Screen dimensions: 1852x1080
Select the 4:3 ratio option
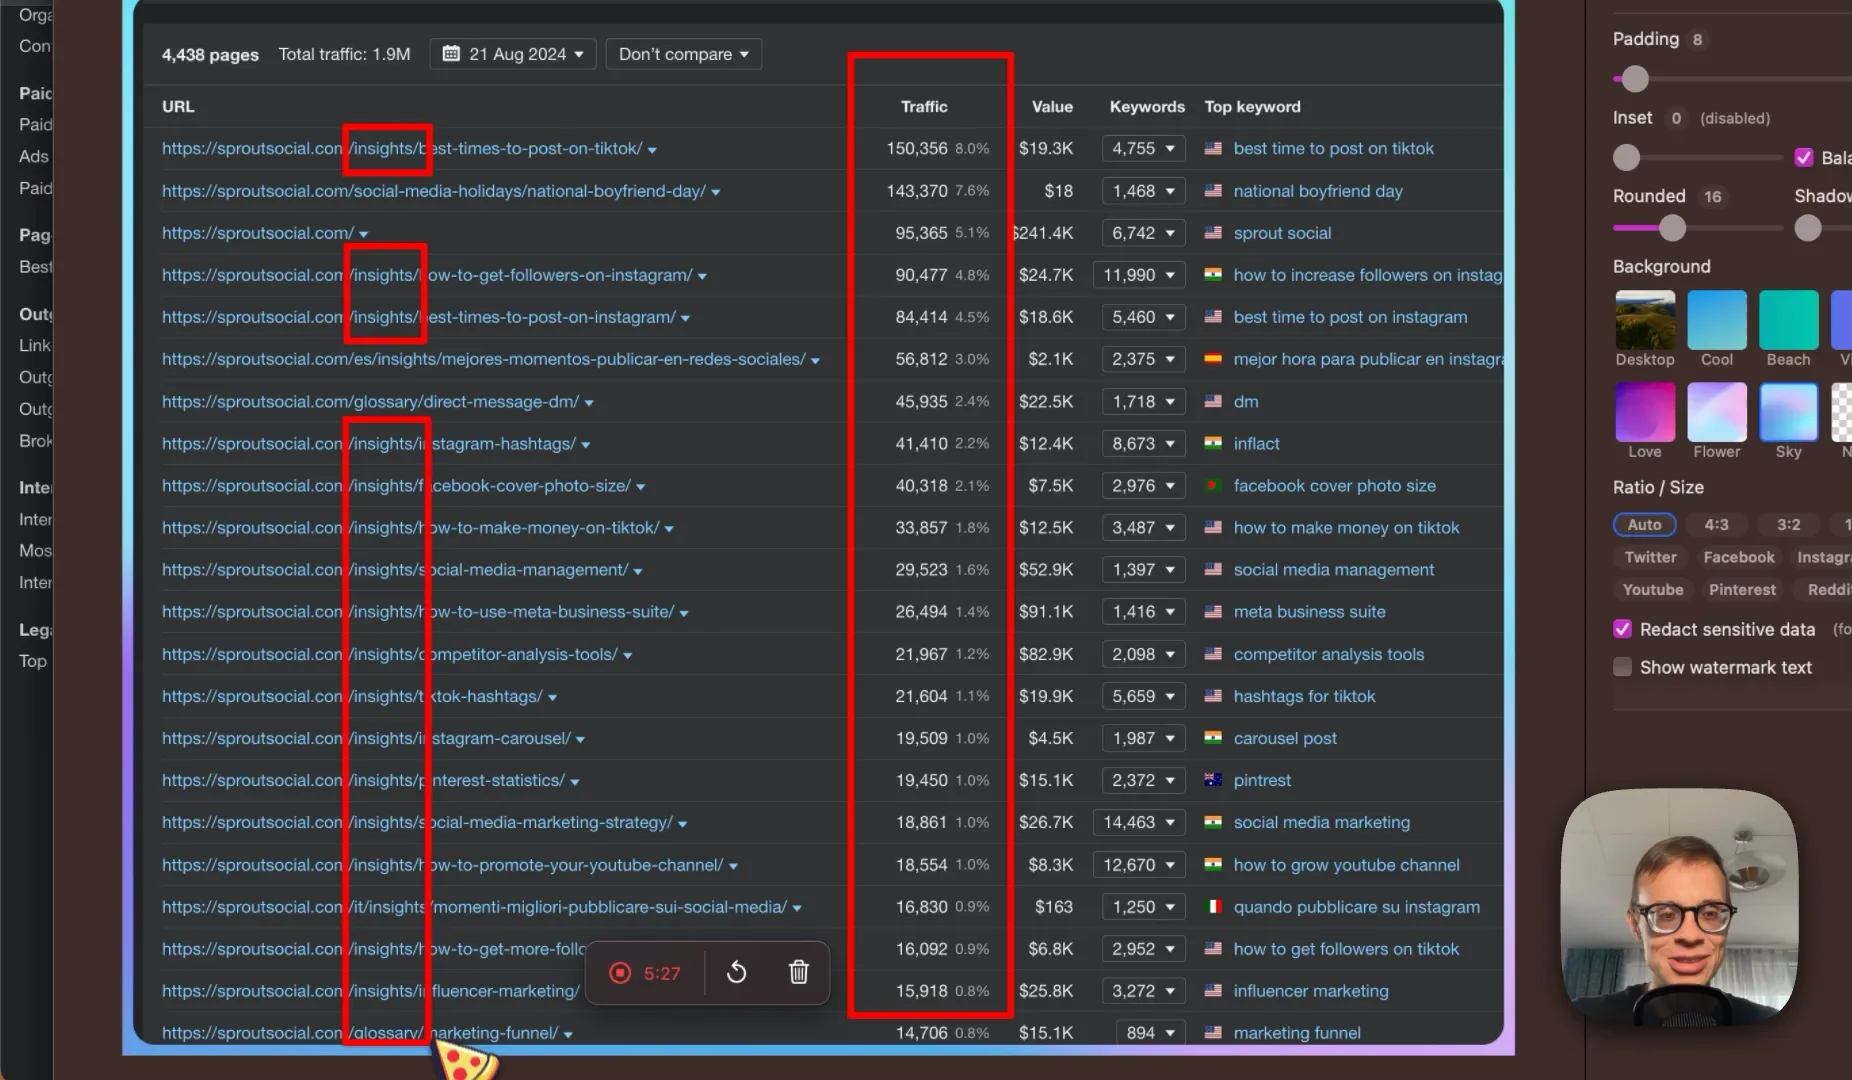pyautogui.click(x=1716, y=524)
